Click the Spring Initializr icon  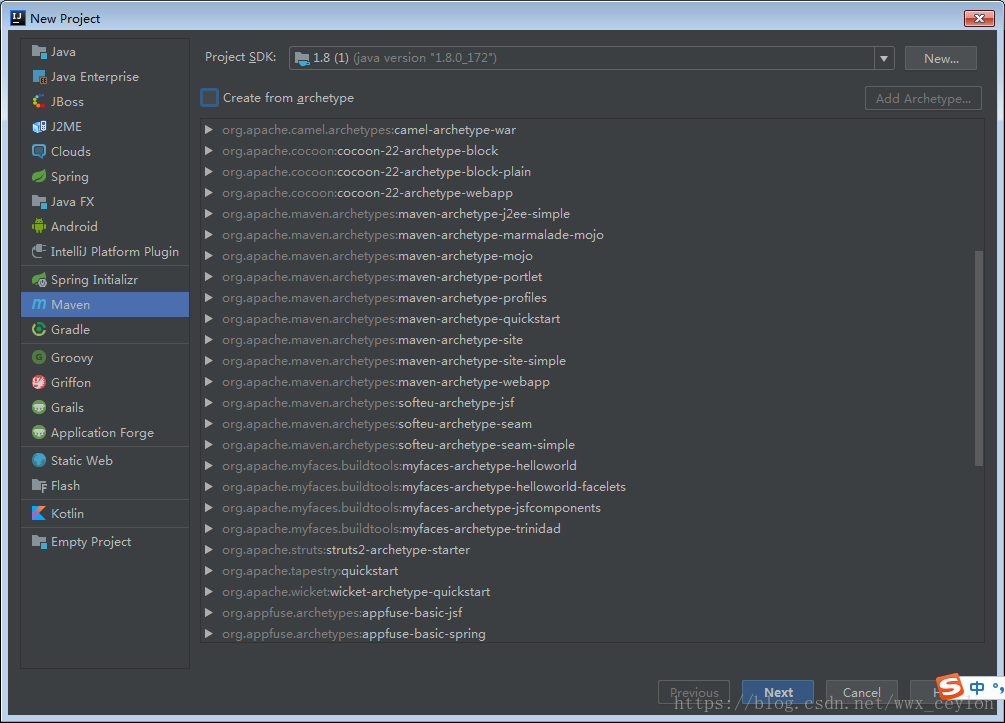(x=39, y=280)
